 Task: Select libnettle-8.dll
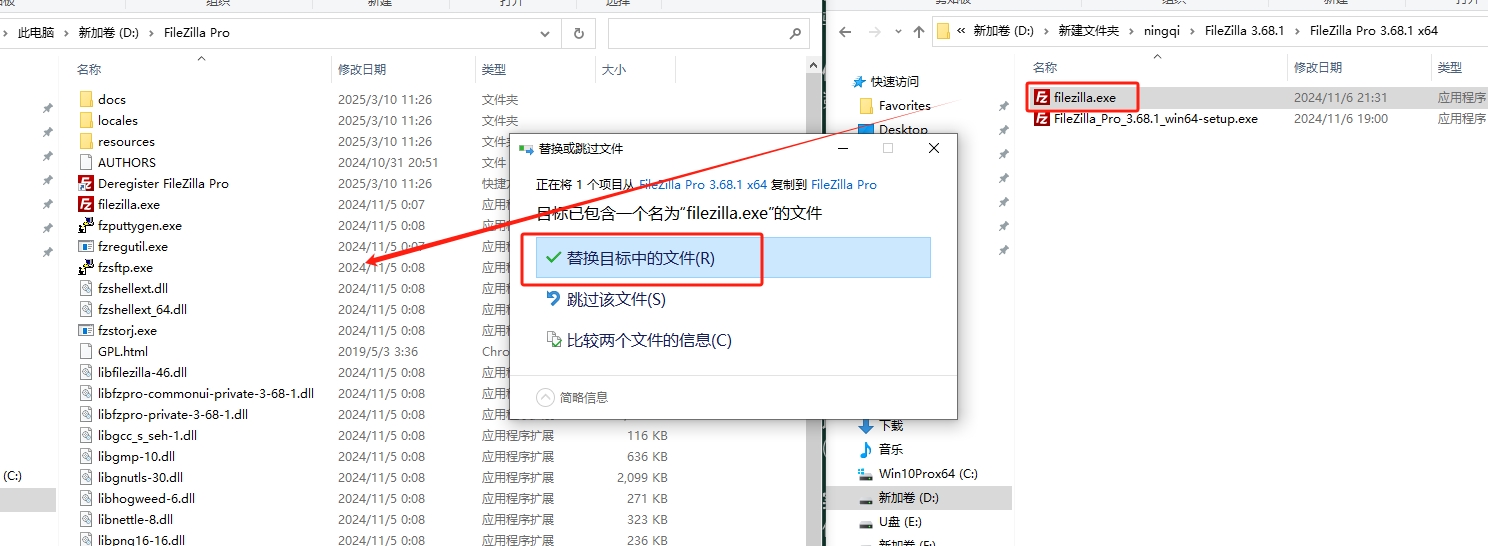tap(135, 519)
